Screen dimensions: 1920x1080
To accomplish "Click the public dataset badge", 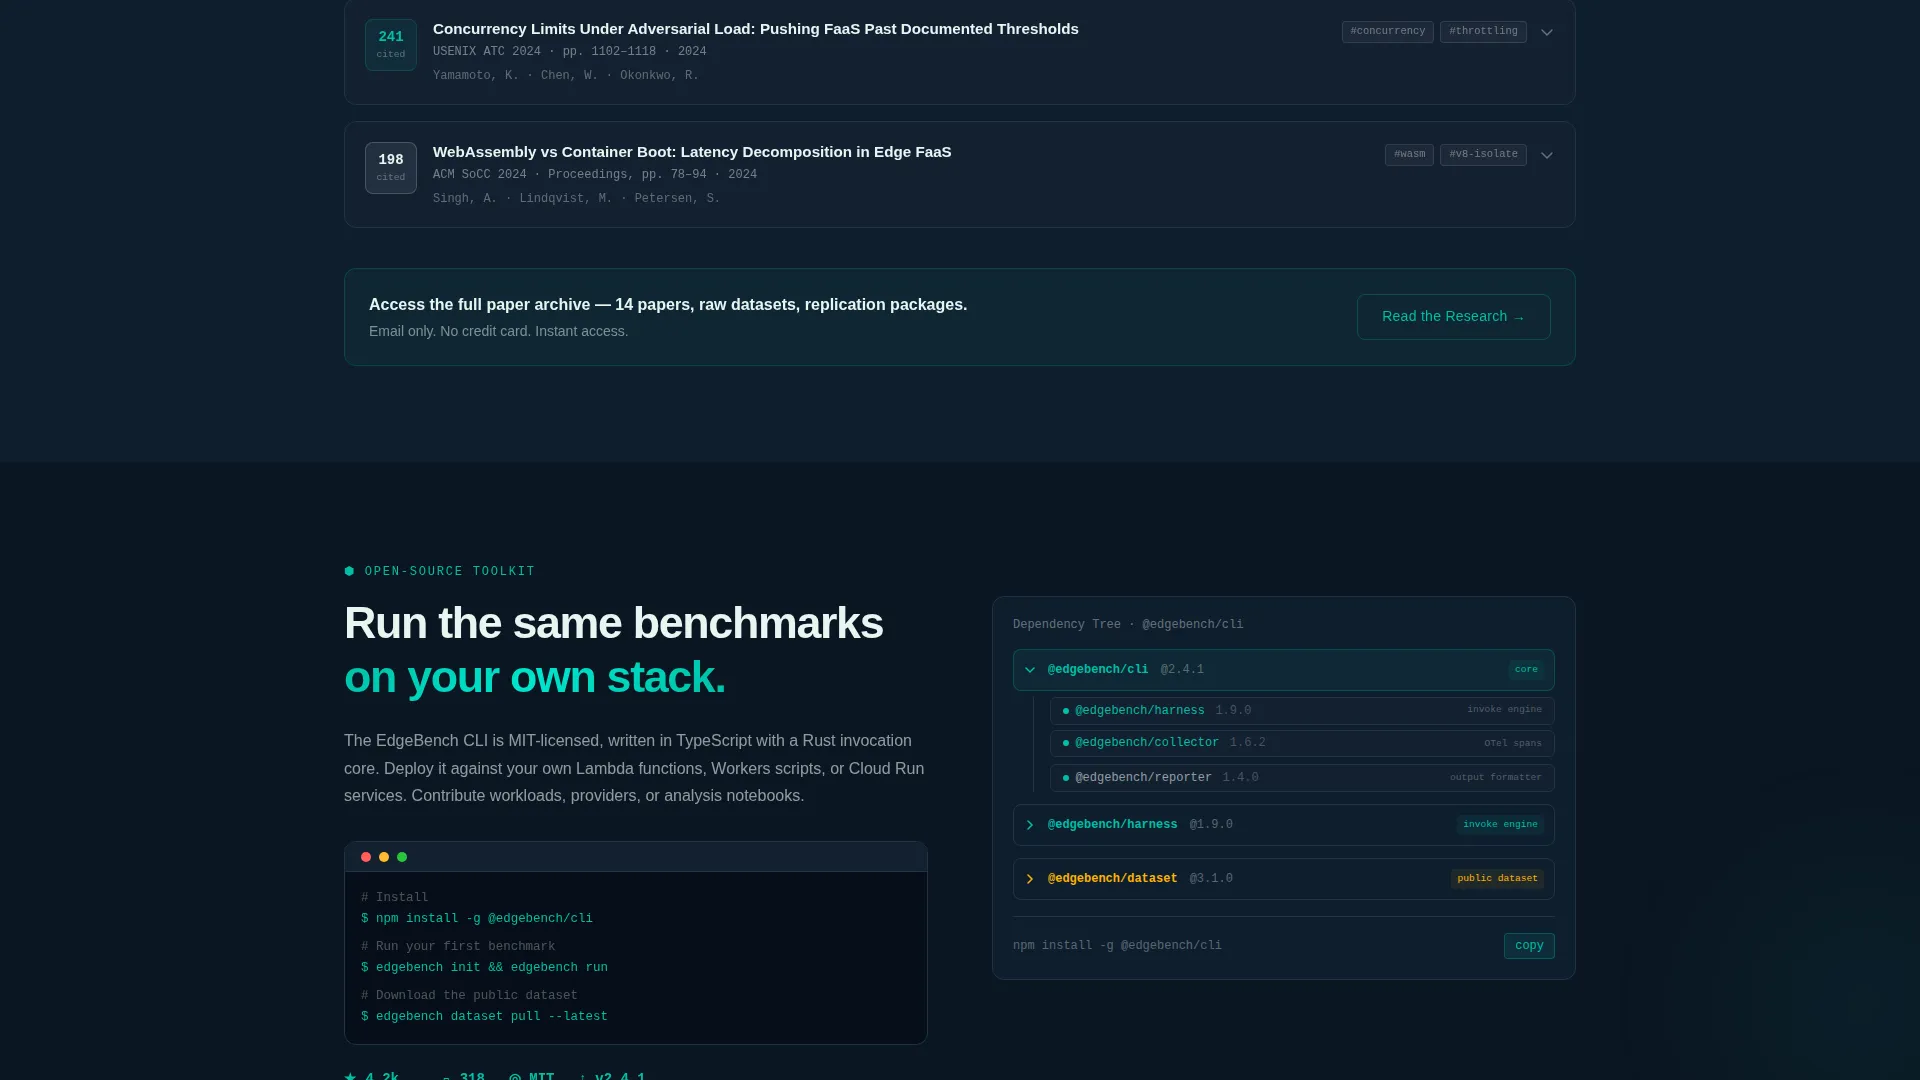I will 1497,879.
